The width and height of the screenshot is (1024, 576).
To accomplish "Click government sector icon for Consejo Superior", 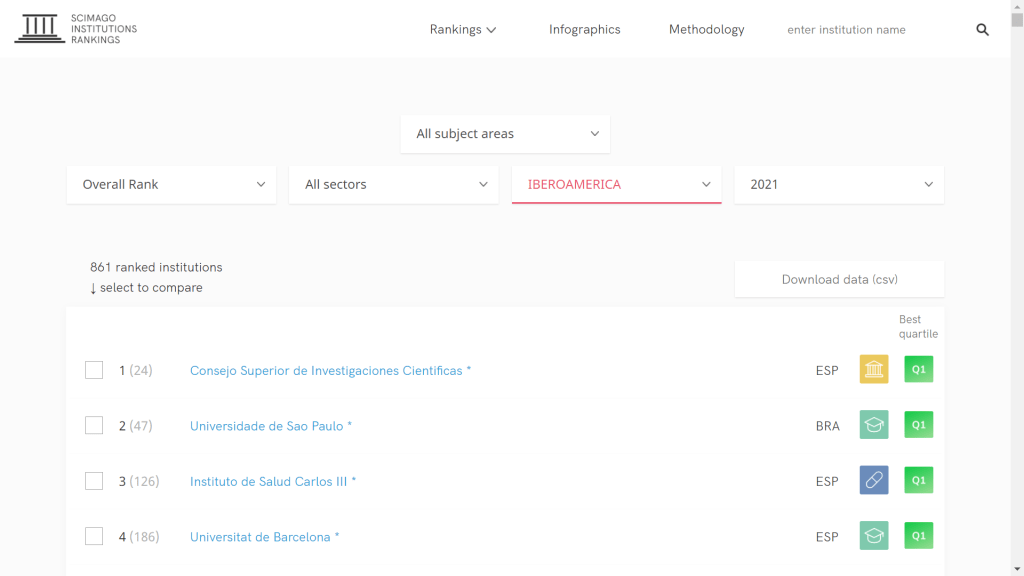I will (x=874, y=370).
